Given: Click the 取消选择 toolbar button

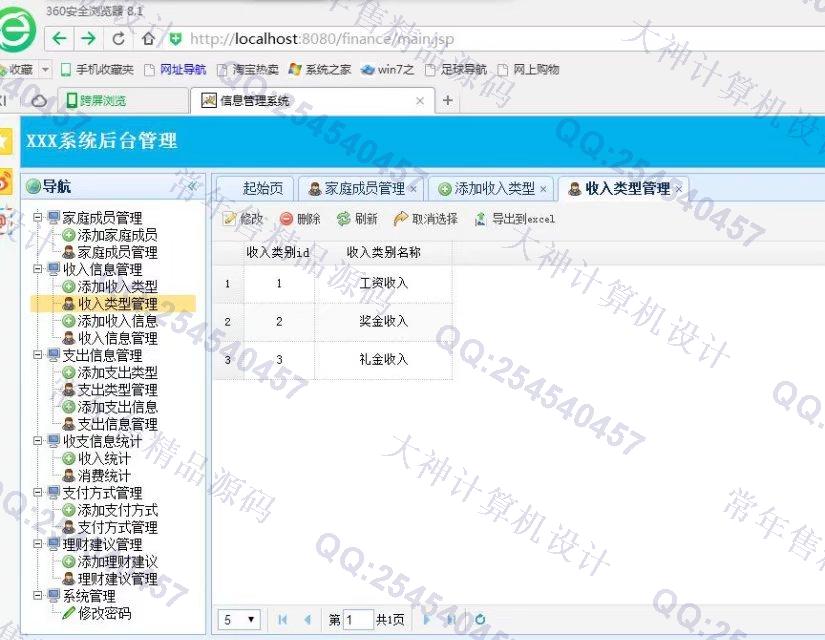Looking at the screenshot, I should [426, 218].
